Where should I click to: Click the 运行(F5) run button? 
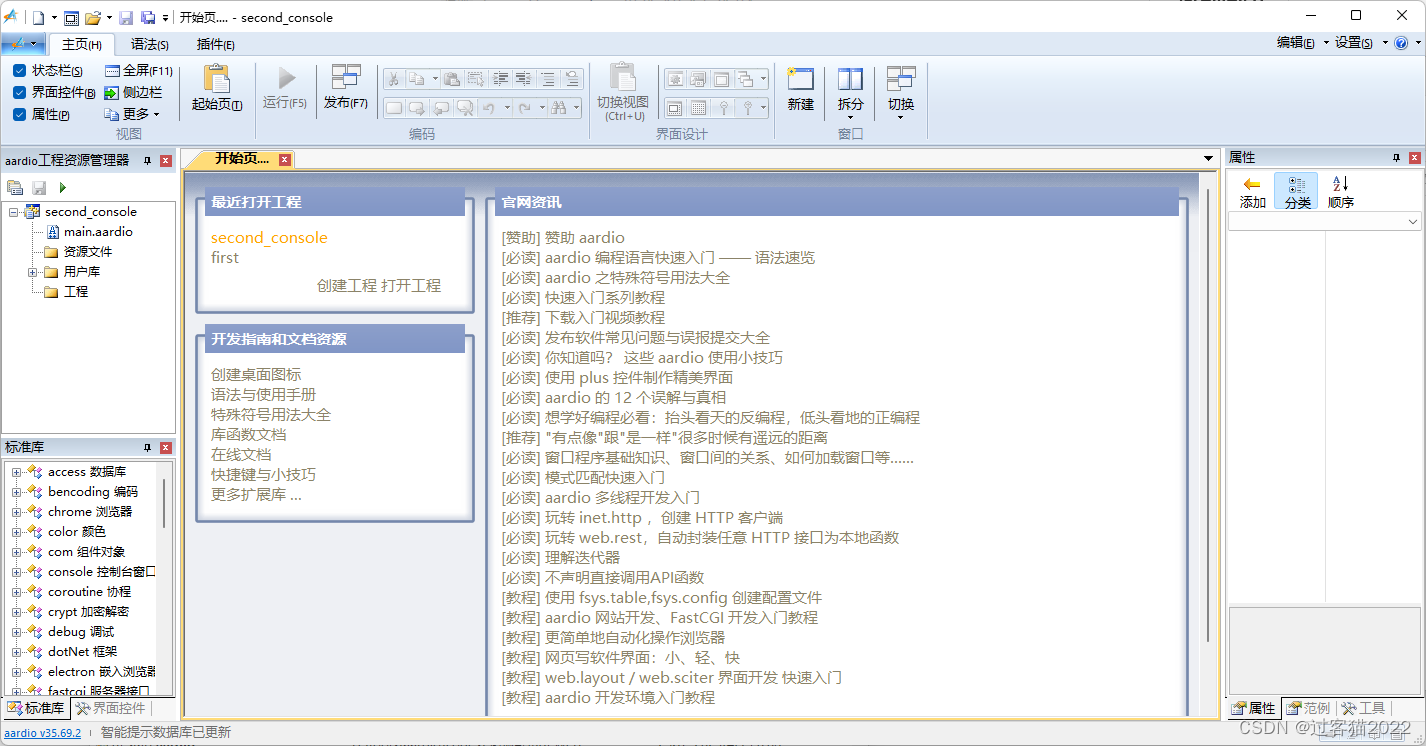coord(285,90)
